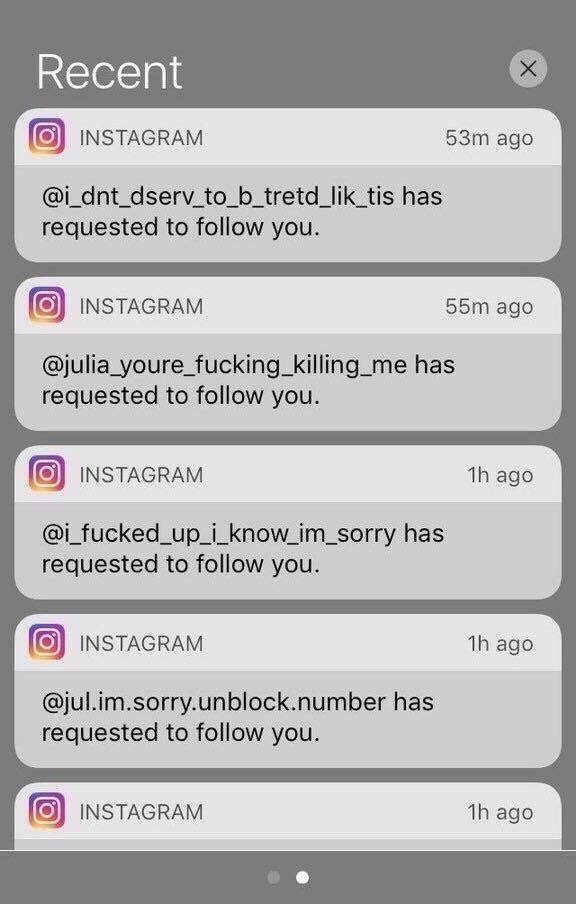This screenshot has height=904, width=576.
Task: Tap the 55m ago timestamp
Action: pyautogui.click(x=489, y=307)
